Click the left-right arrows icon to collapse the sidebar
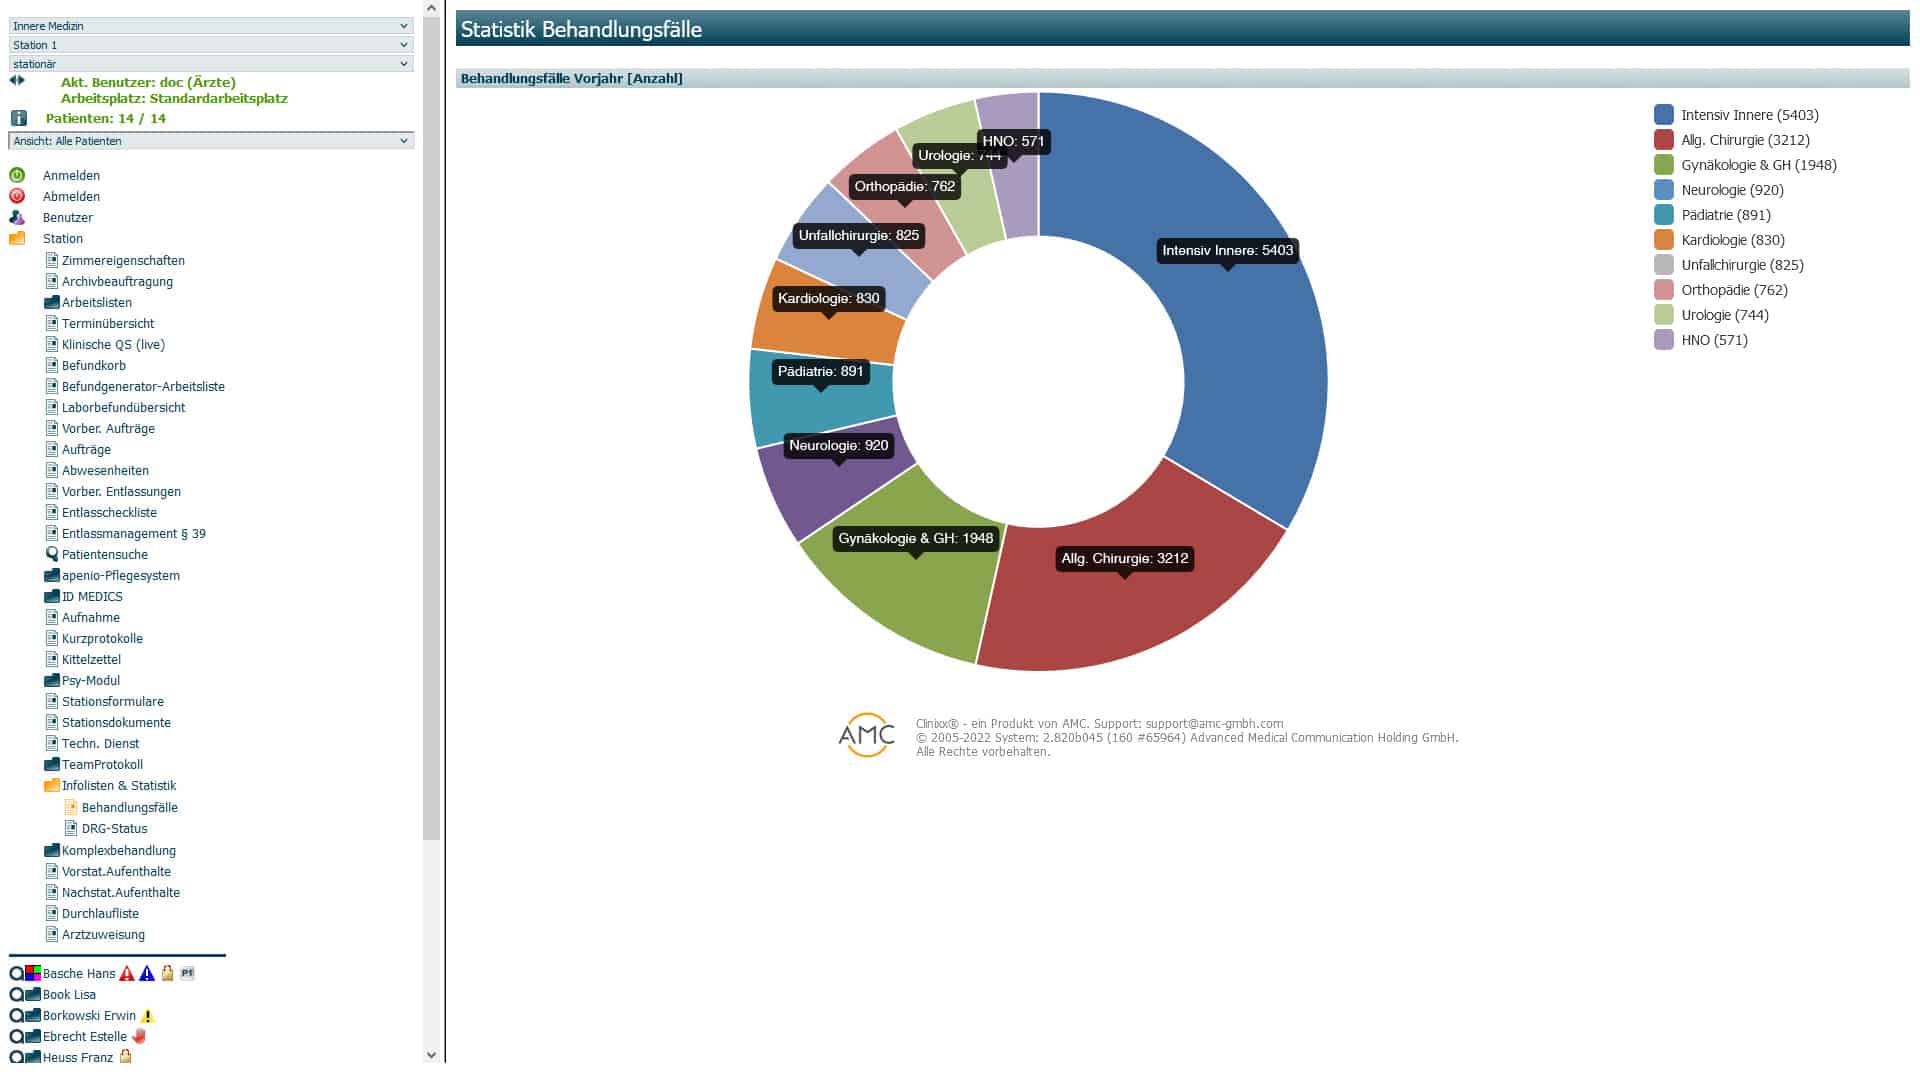The height and width of the screenshot is (1080, 1920). point(17,81)
